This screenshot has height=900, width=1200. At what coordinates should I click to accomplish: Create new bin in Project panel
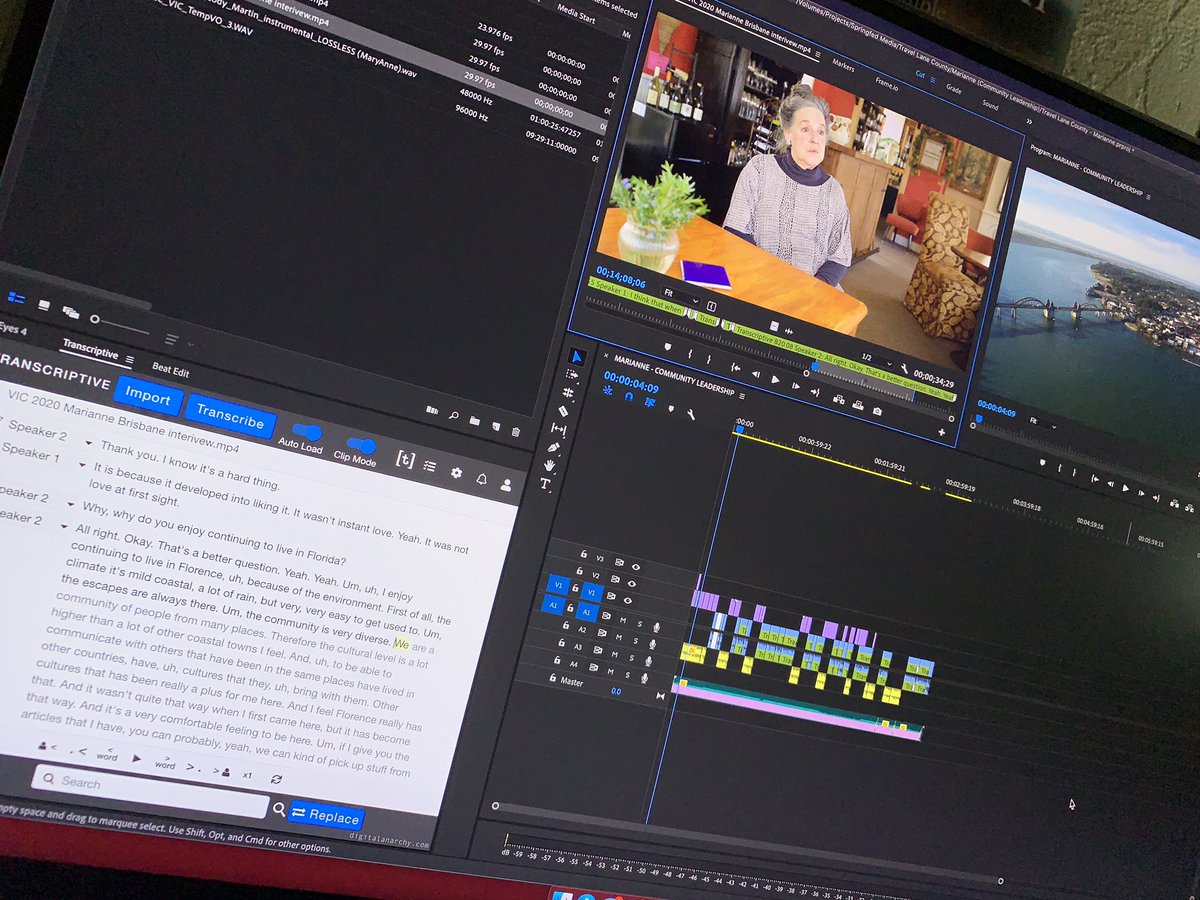coord(474,421)
